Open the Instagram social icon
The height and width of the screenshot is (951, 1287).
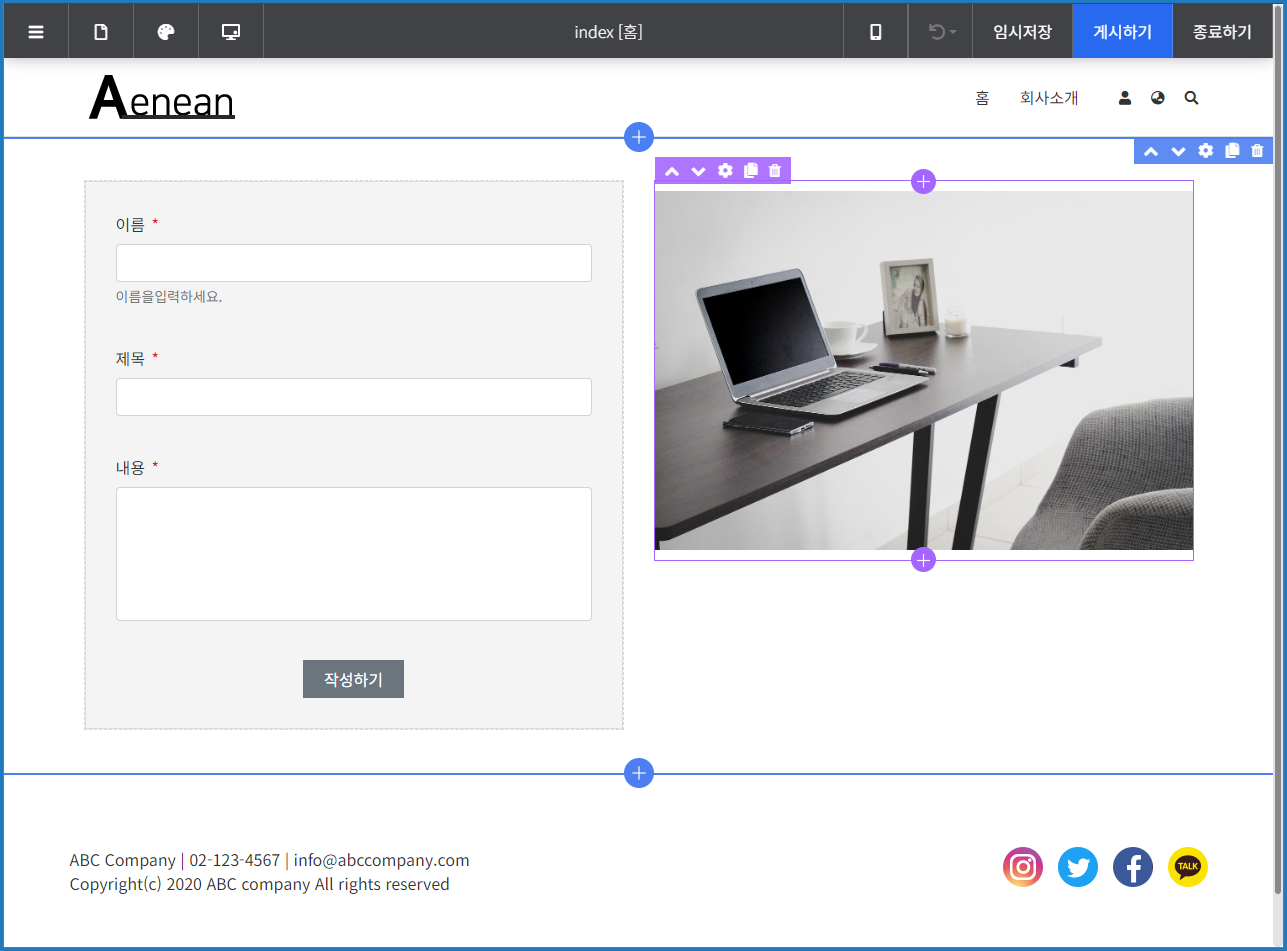[x=1023, y=867]
